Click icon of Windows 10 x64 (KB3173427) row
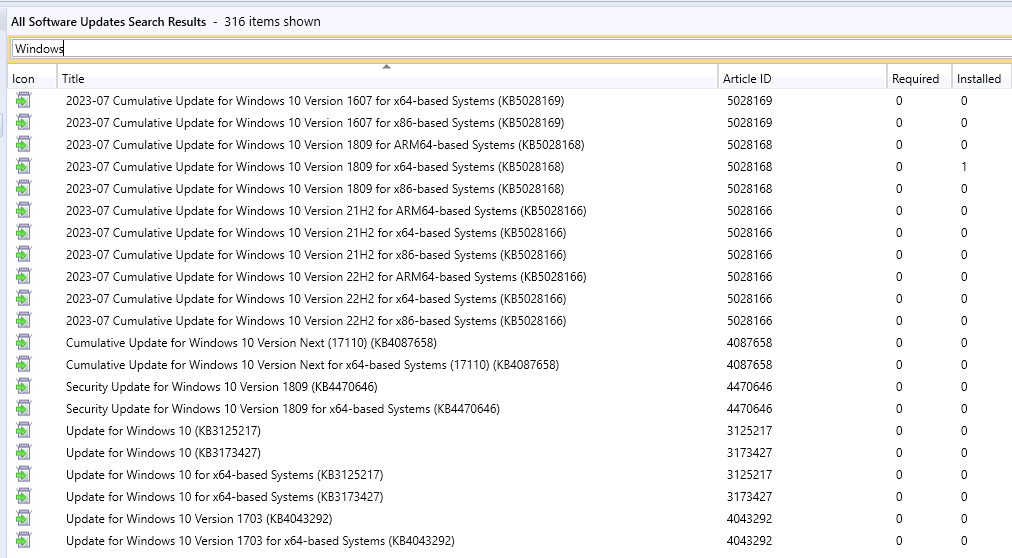Image resolution: width=1012 pixels, height=558 pixels. pos(23,497)
